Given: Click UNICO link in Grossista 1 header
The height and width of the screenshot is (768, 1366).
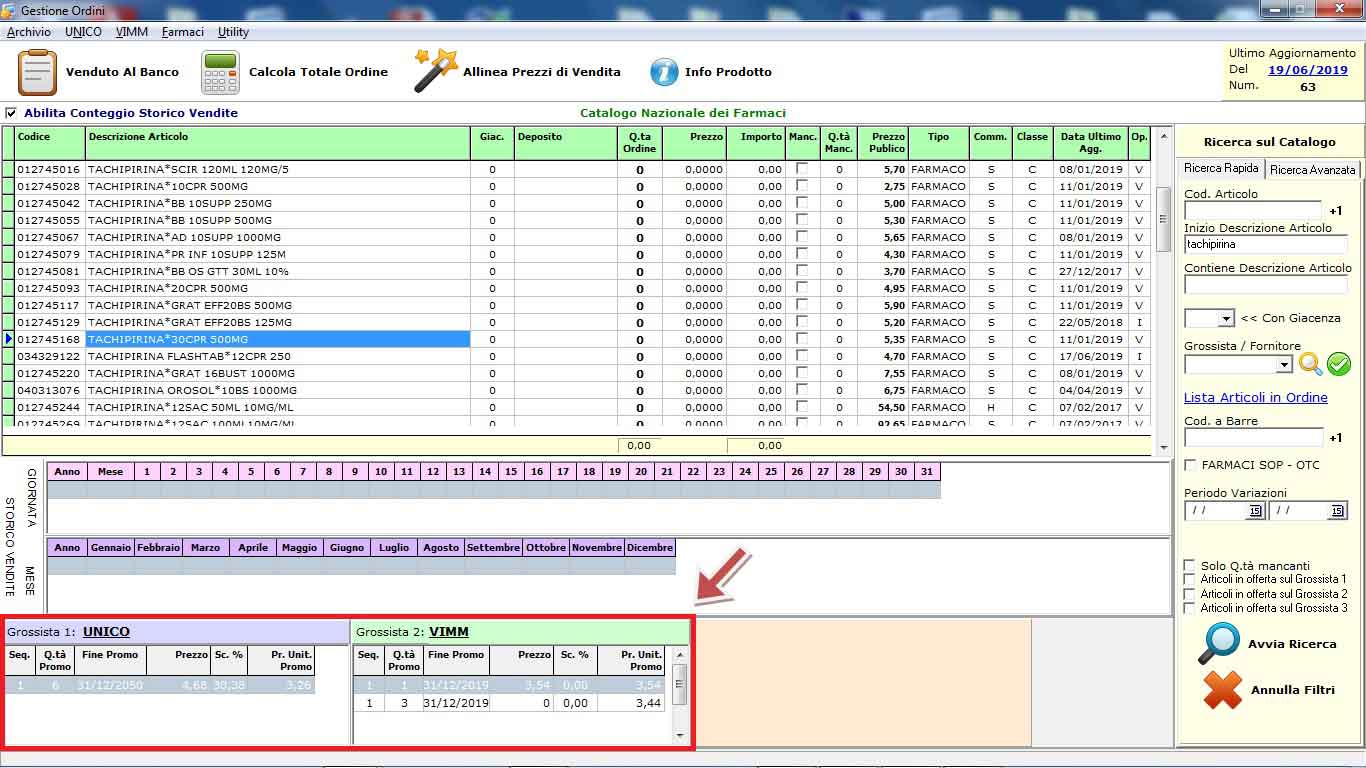Looking at the screenshot, I should click(106, 632).
